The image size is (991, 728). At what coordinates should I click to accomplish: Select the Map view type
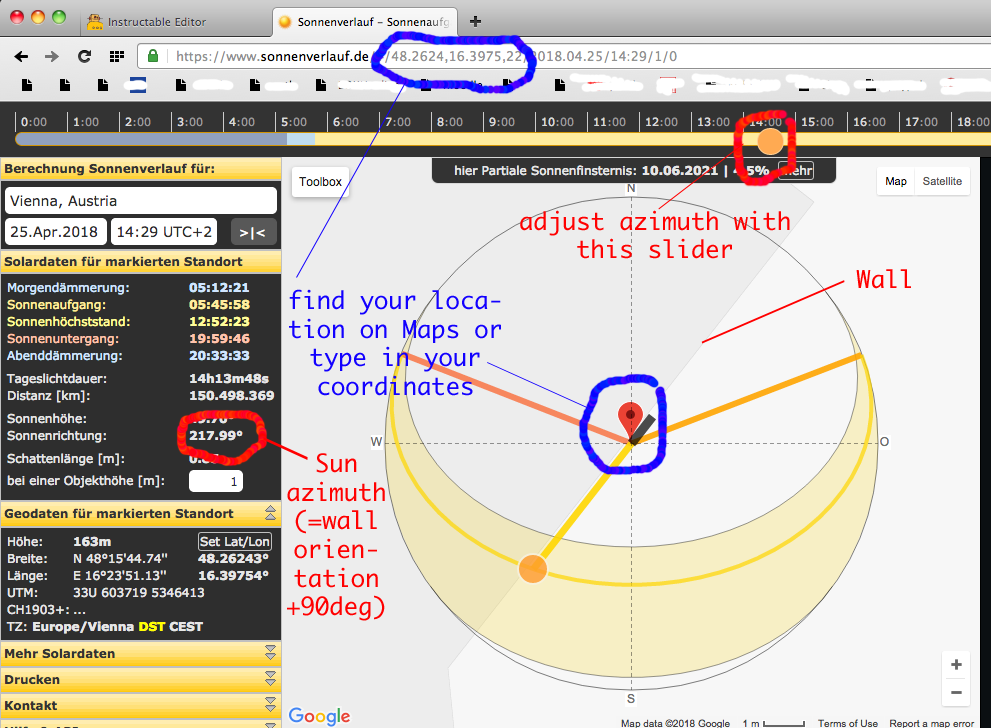pos(896,181)
